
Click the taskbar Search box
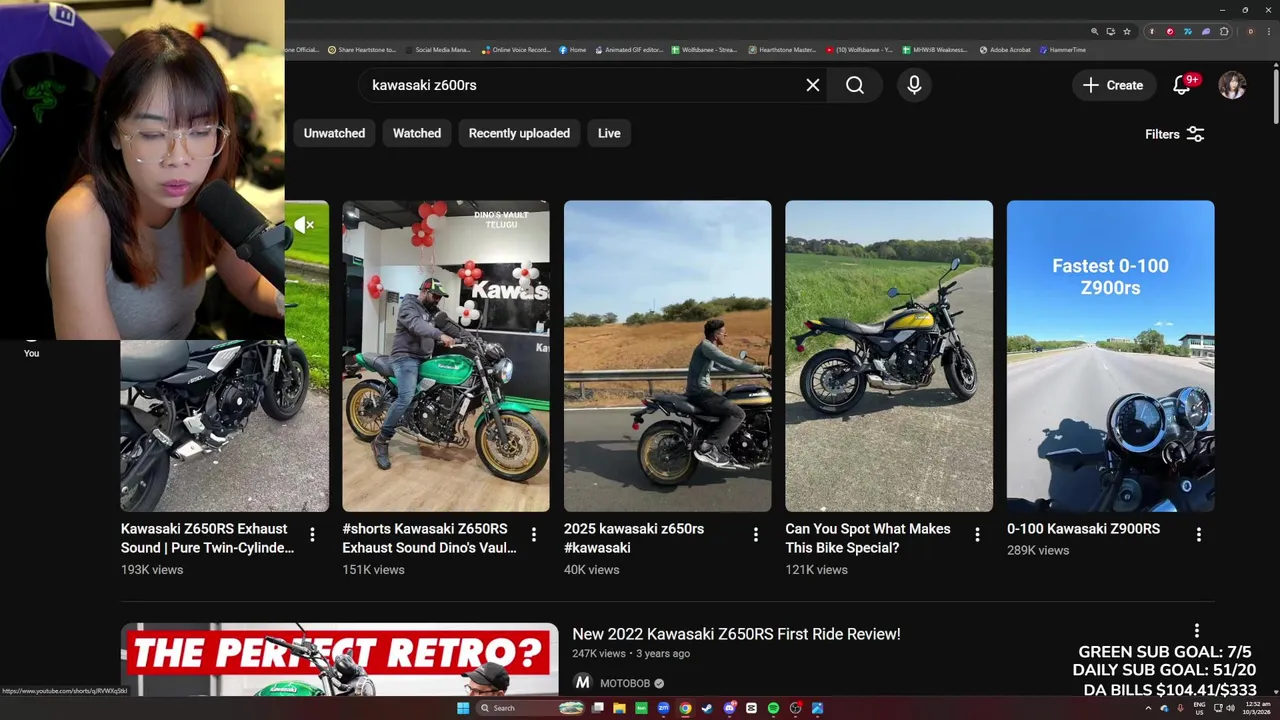point(530,708)
